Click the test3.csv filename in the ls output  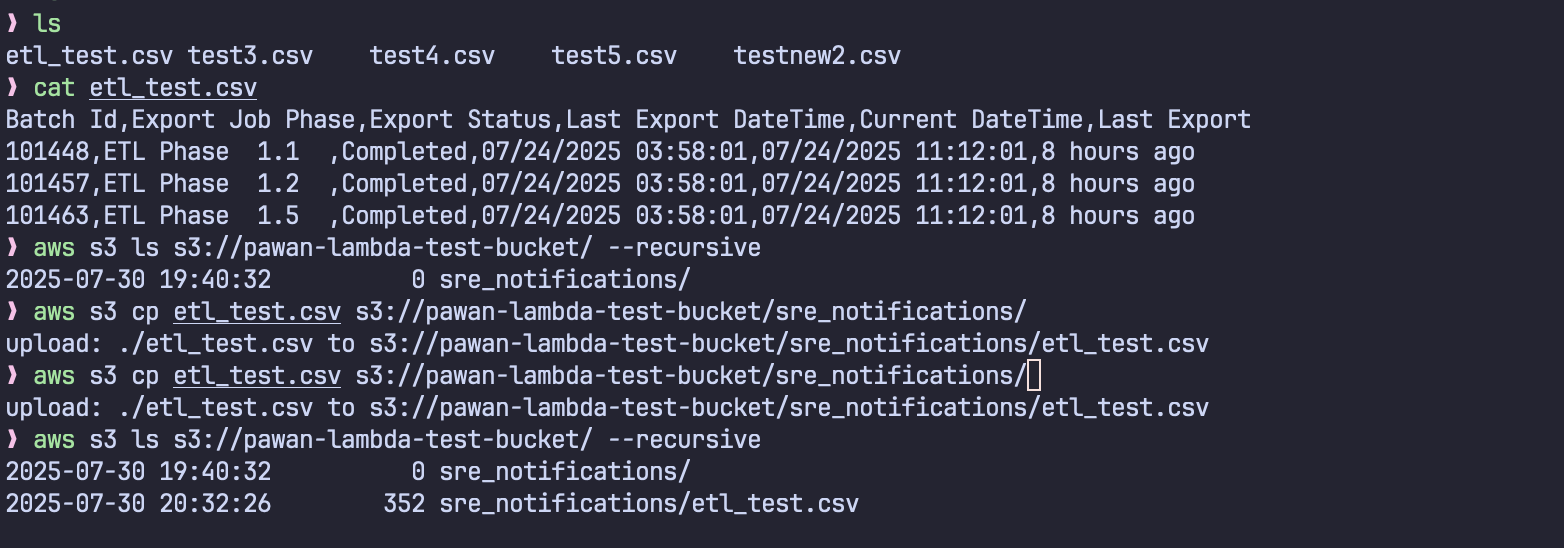250,56
